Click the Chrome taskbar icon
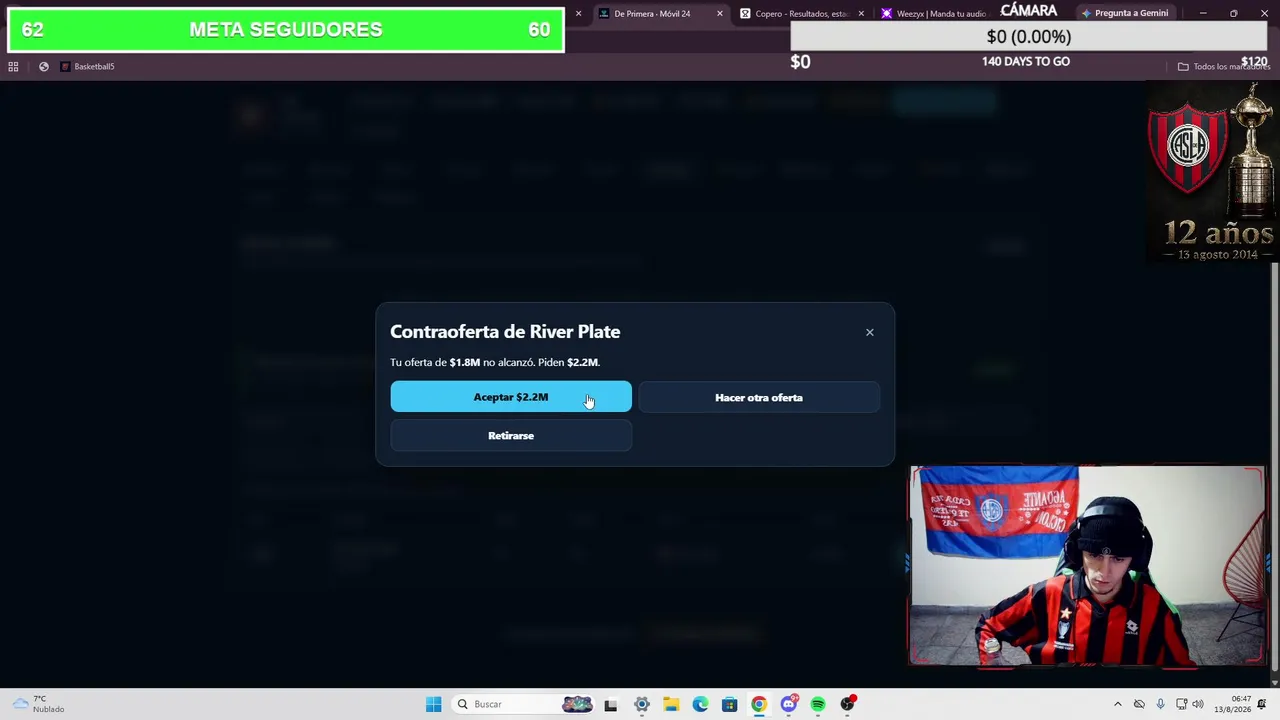1280x720 pixels. (x=759, y=704)
